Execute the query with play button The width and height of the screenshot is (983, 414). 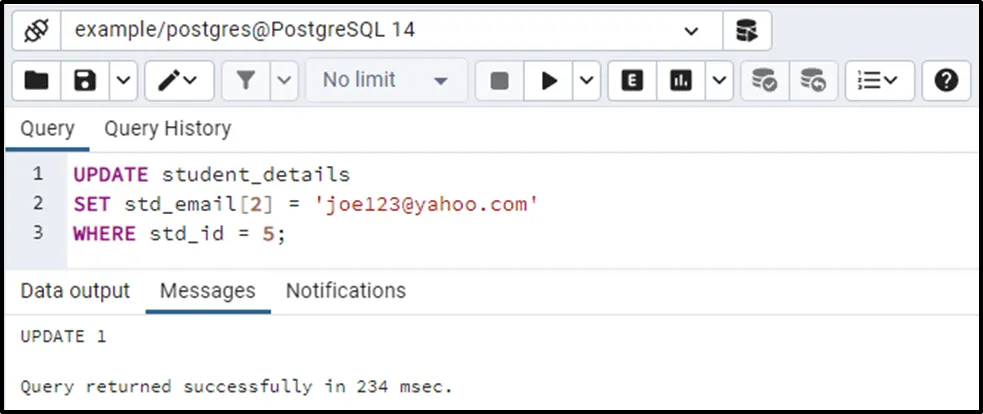point(549,81)
